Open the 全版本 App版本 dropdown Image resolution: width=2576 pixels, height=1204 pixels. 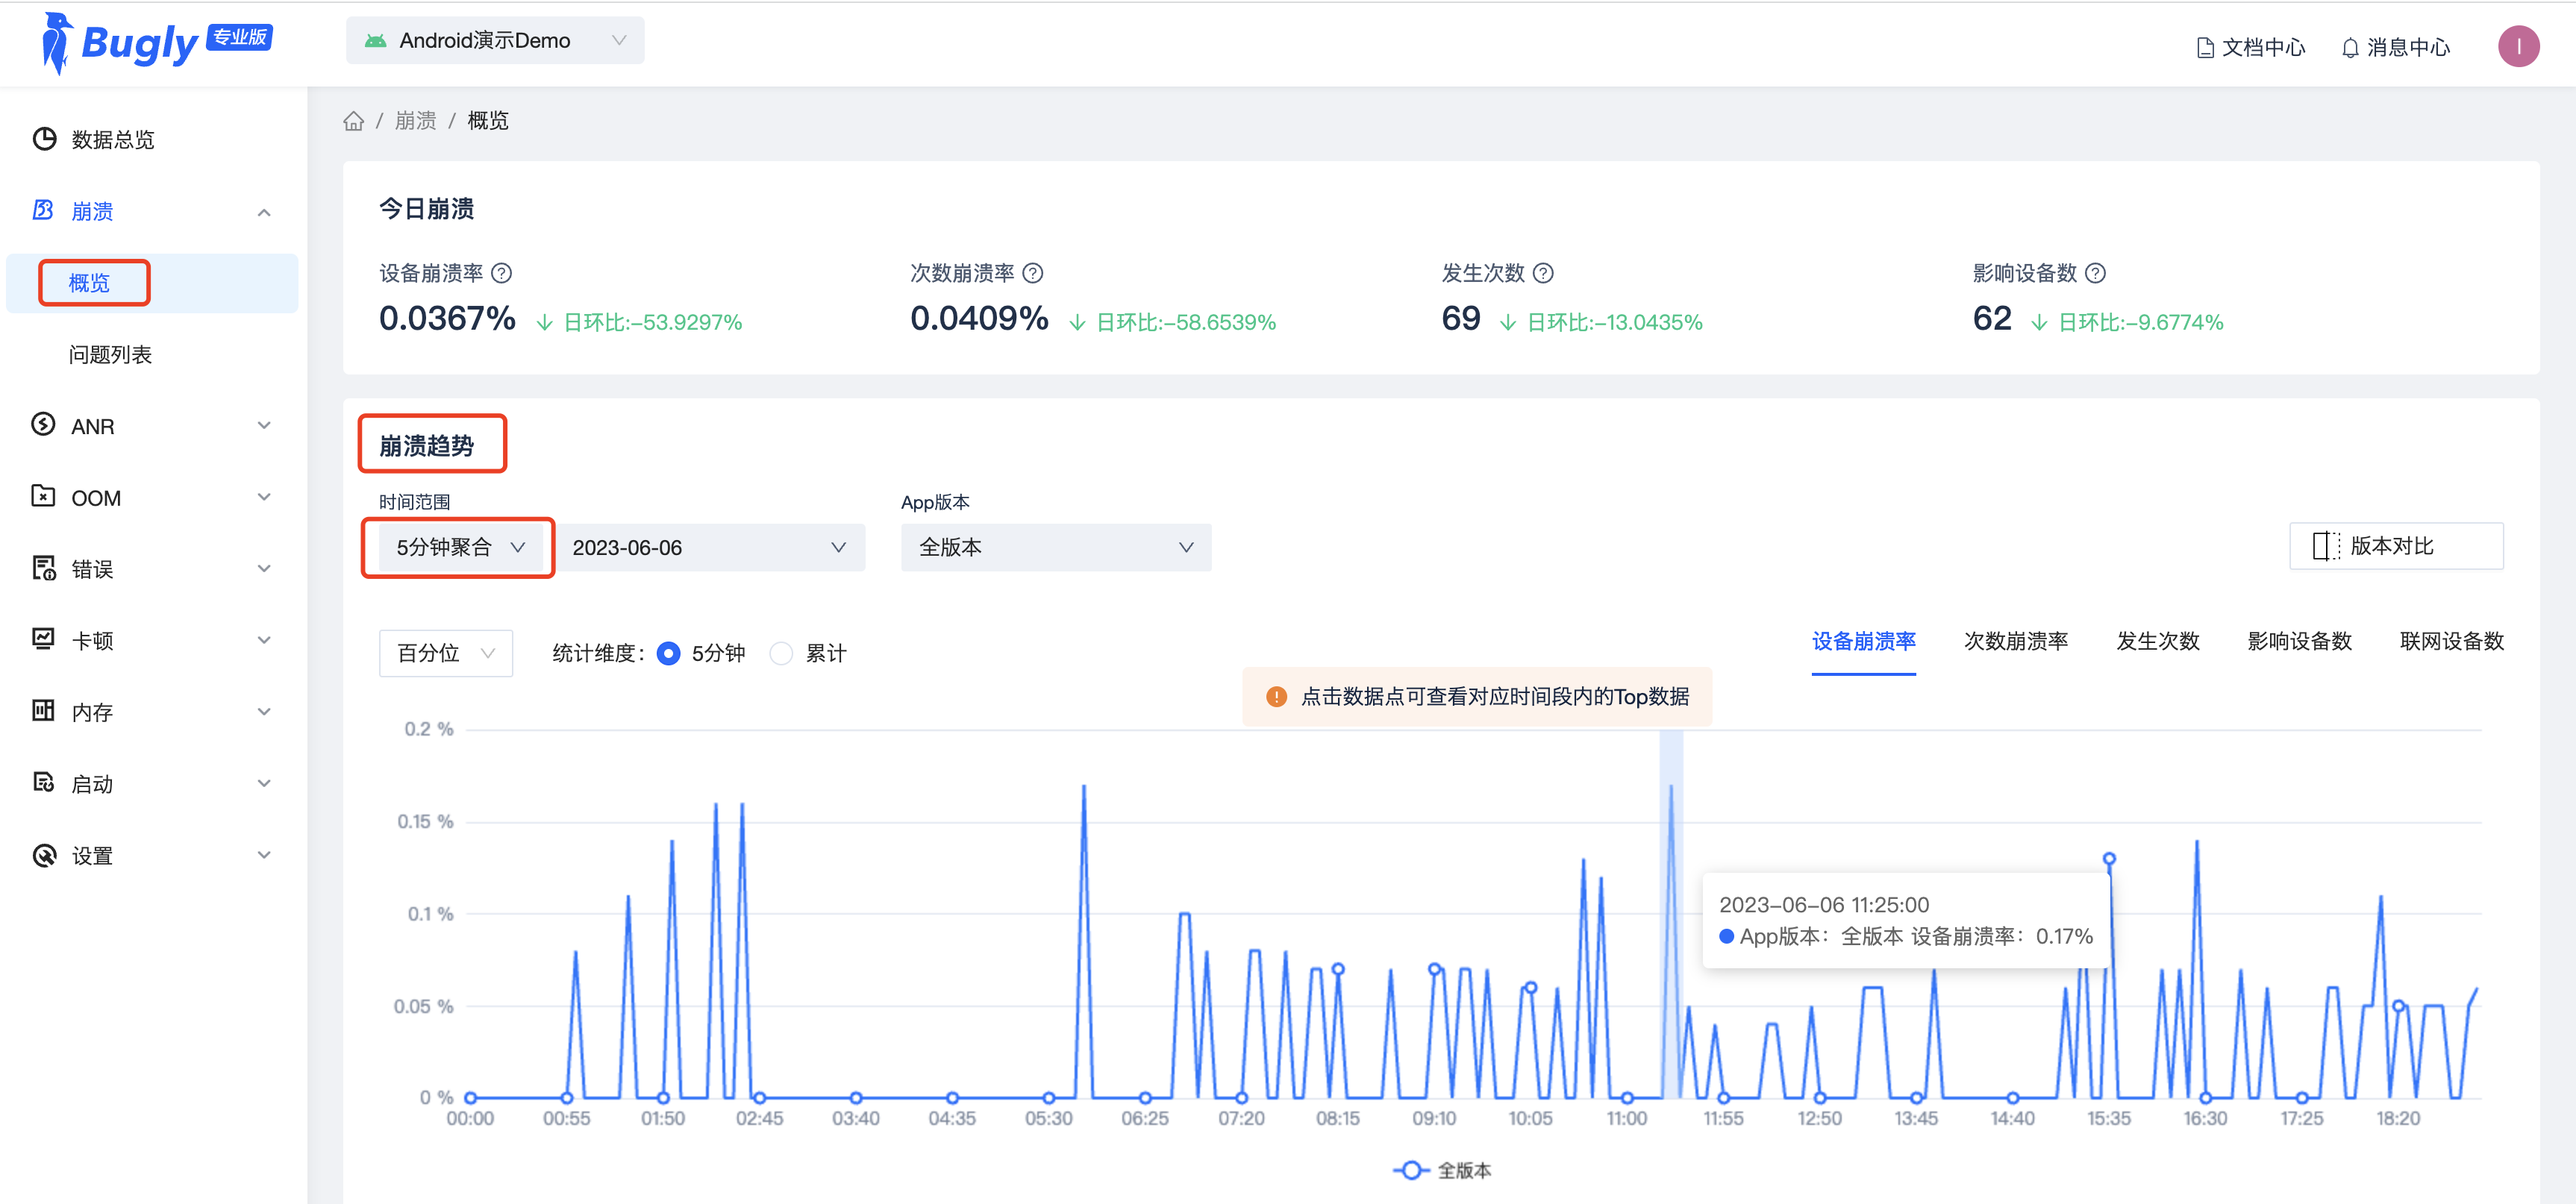(1056, 547)
